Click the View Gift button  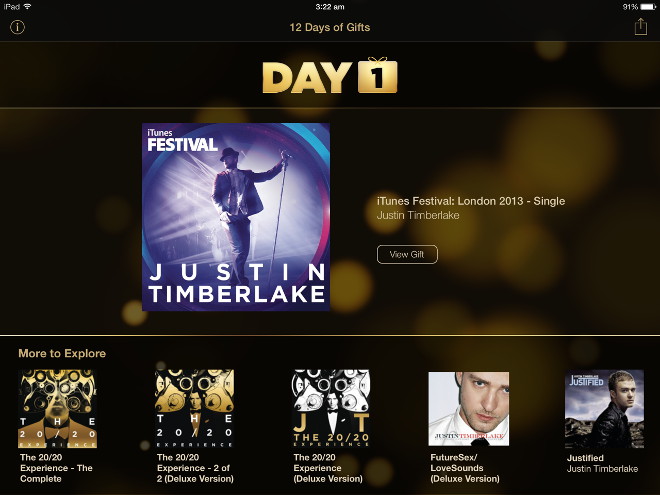coord(407,254)
